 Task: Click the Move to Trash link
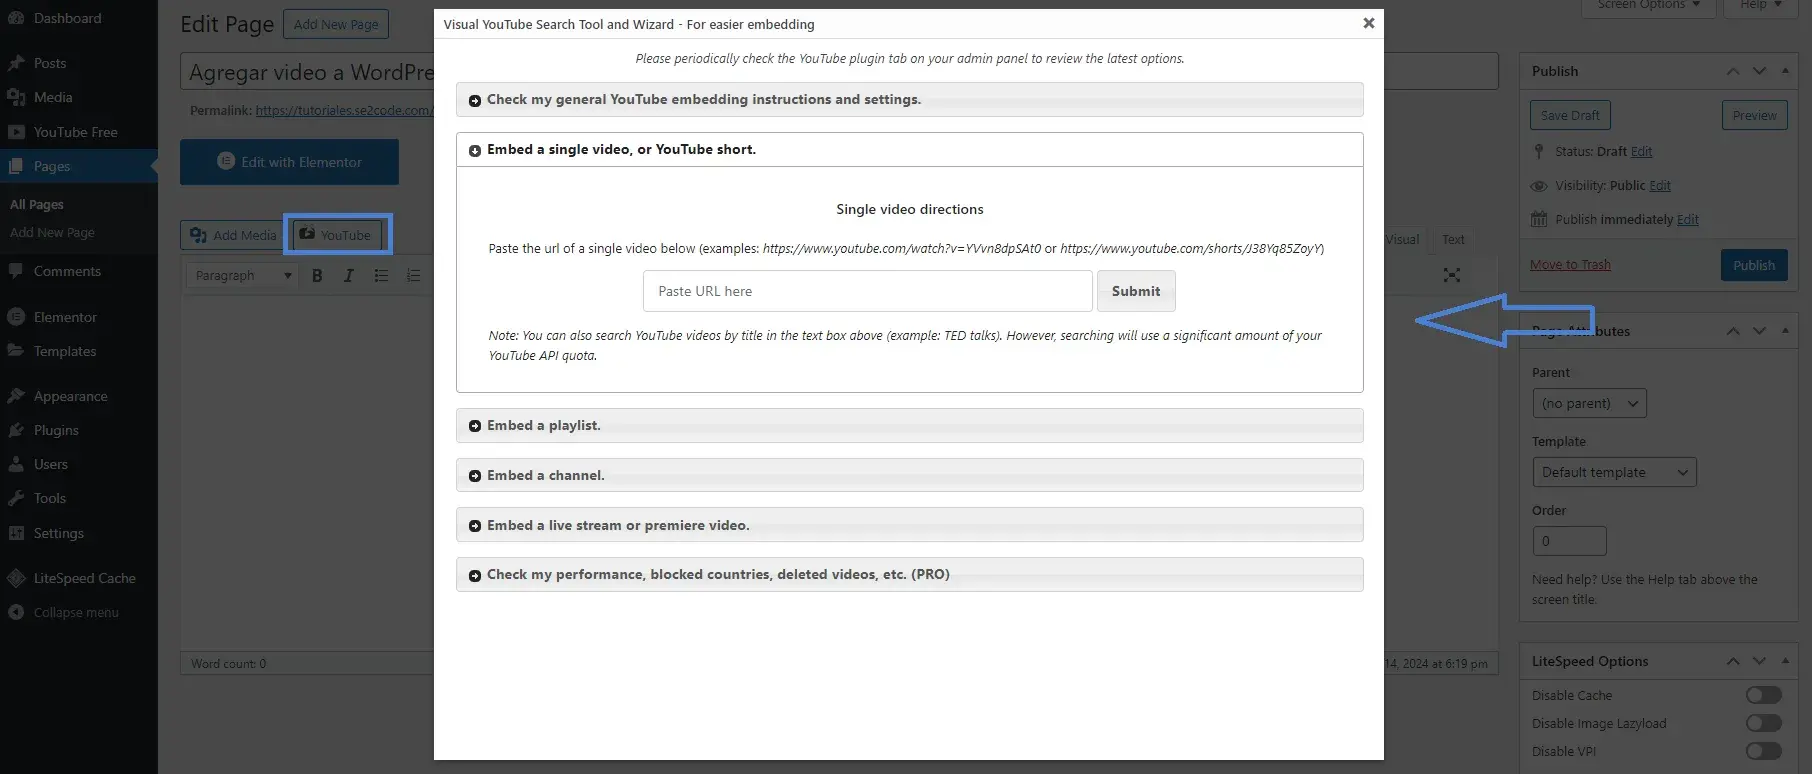point(1570,265)
